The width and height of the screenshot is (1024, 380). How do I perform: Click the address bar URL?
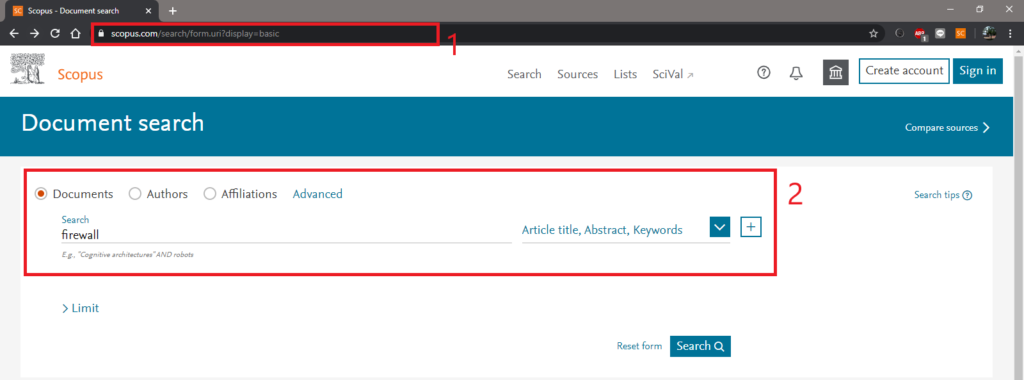click(x=195, y=34)
